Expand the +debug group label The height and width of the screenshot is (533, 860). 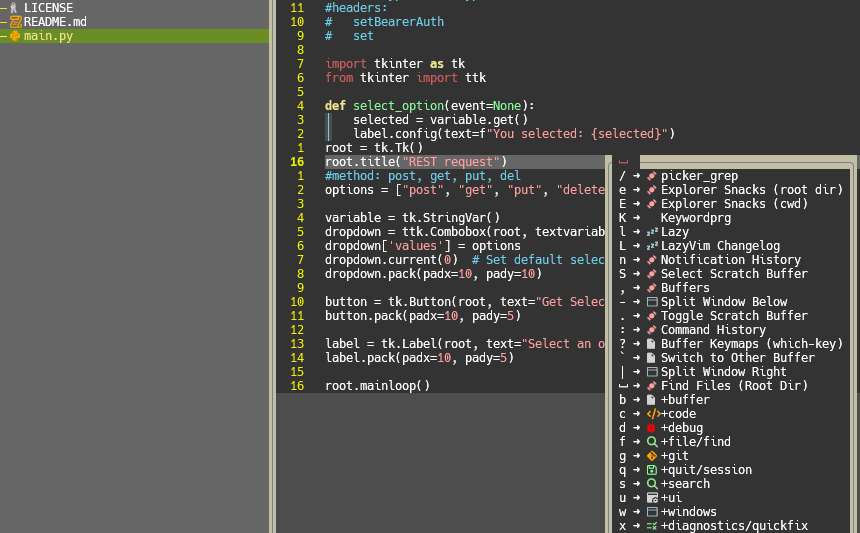tap(682, 428)
